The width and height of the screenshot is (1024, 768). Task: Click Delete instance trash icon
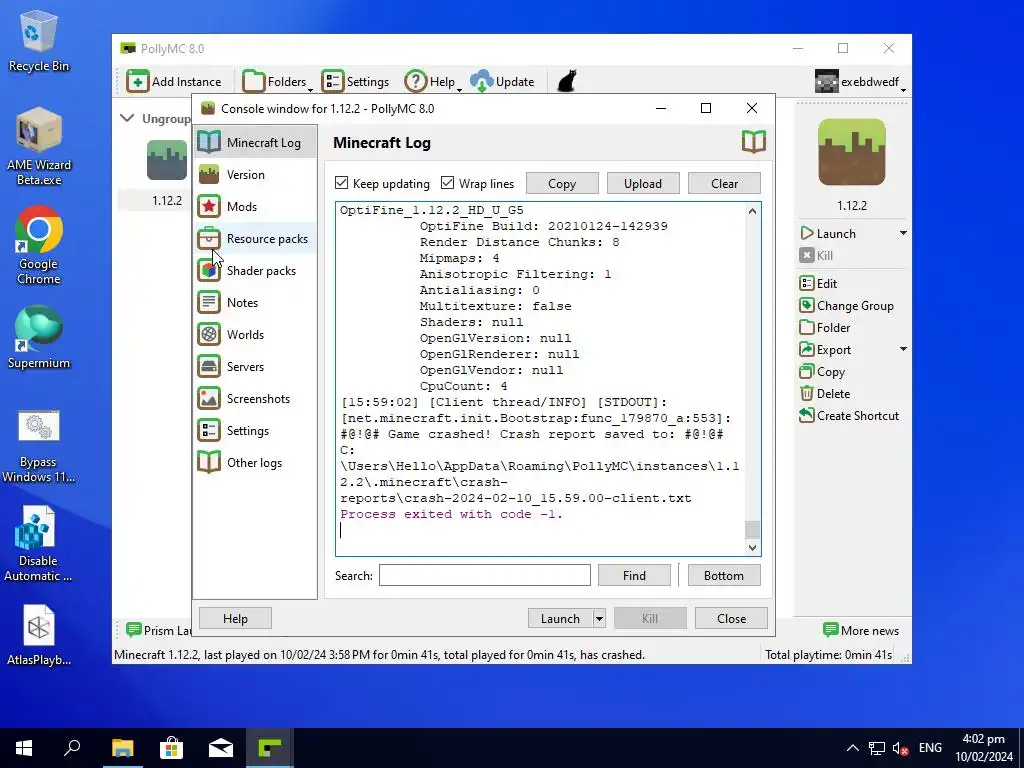[807, 394]
